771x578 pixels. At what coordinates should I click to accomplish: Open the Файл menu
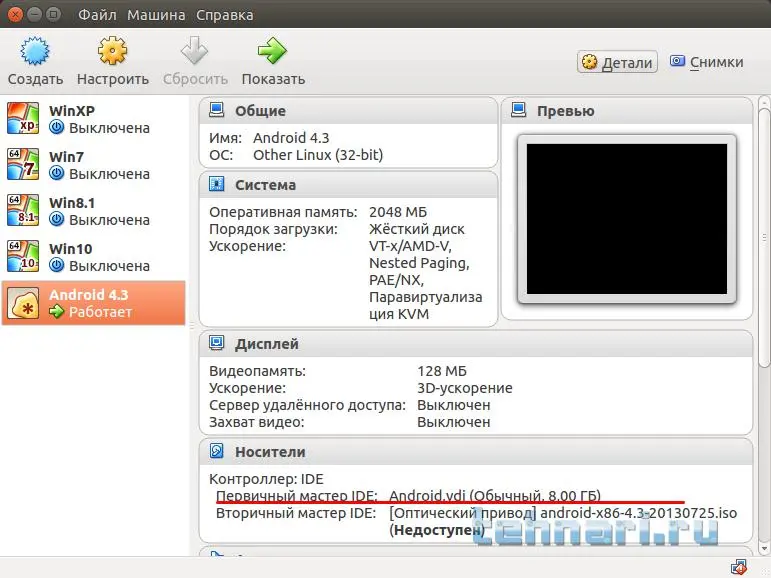tap(97, 15)
